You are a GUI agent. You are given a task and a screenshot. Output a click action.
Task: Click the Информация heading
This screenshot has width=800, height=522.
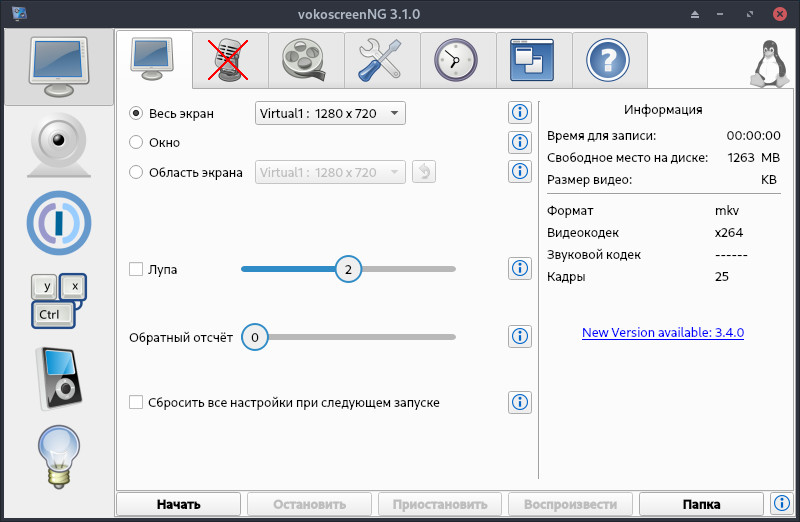(663, 110)
